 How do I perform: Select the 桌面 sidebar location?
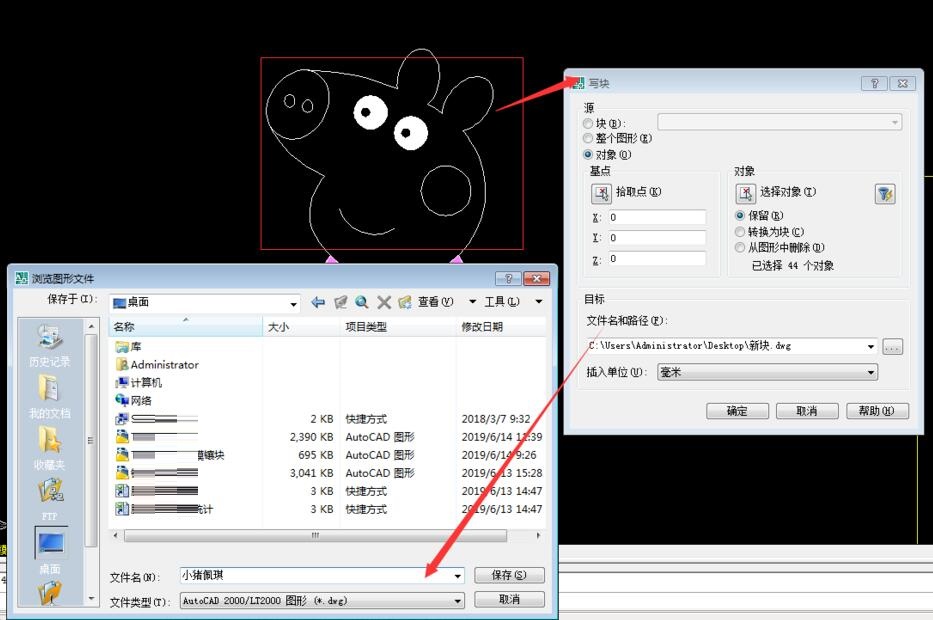point(50,550)
